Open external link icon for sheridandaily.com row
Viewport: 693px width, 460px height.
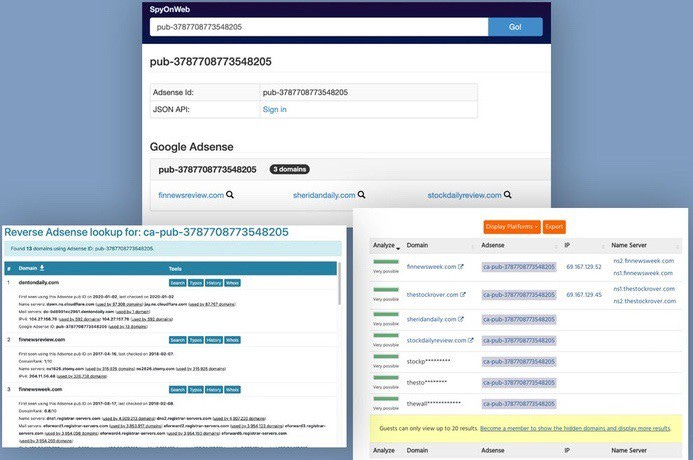coord(461,319)
